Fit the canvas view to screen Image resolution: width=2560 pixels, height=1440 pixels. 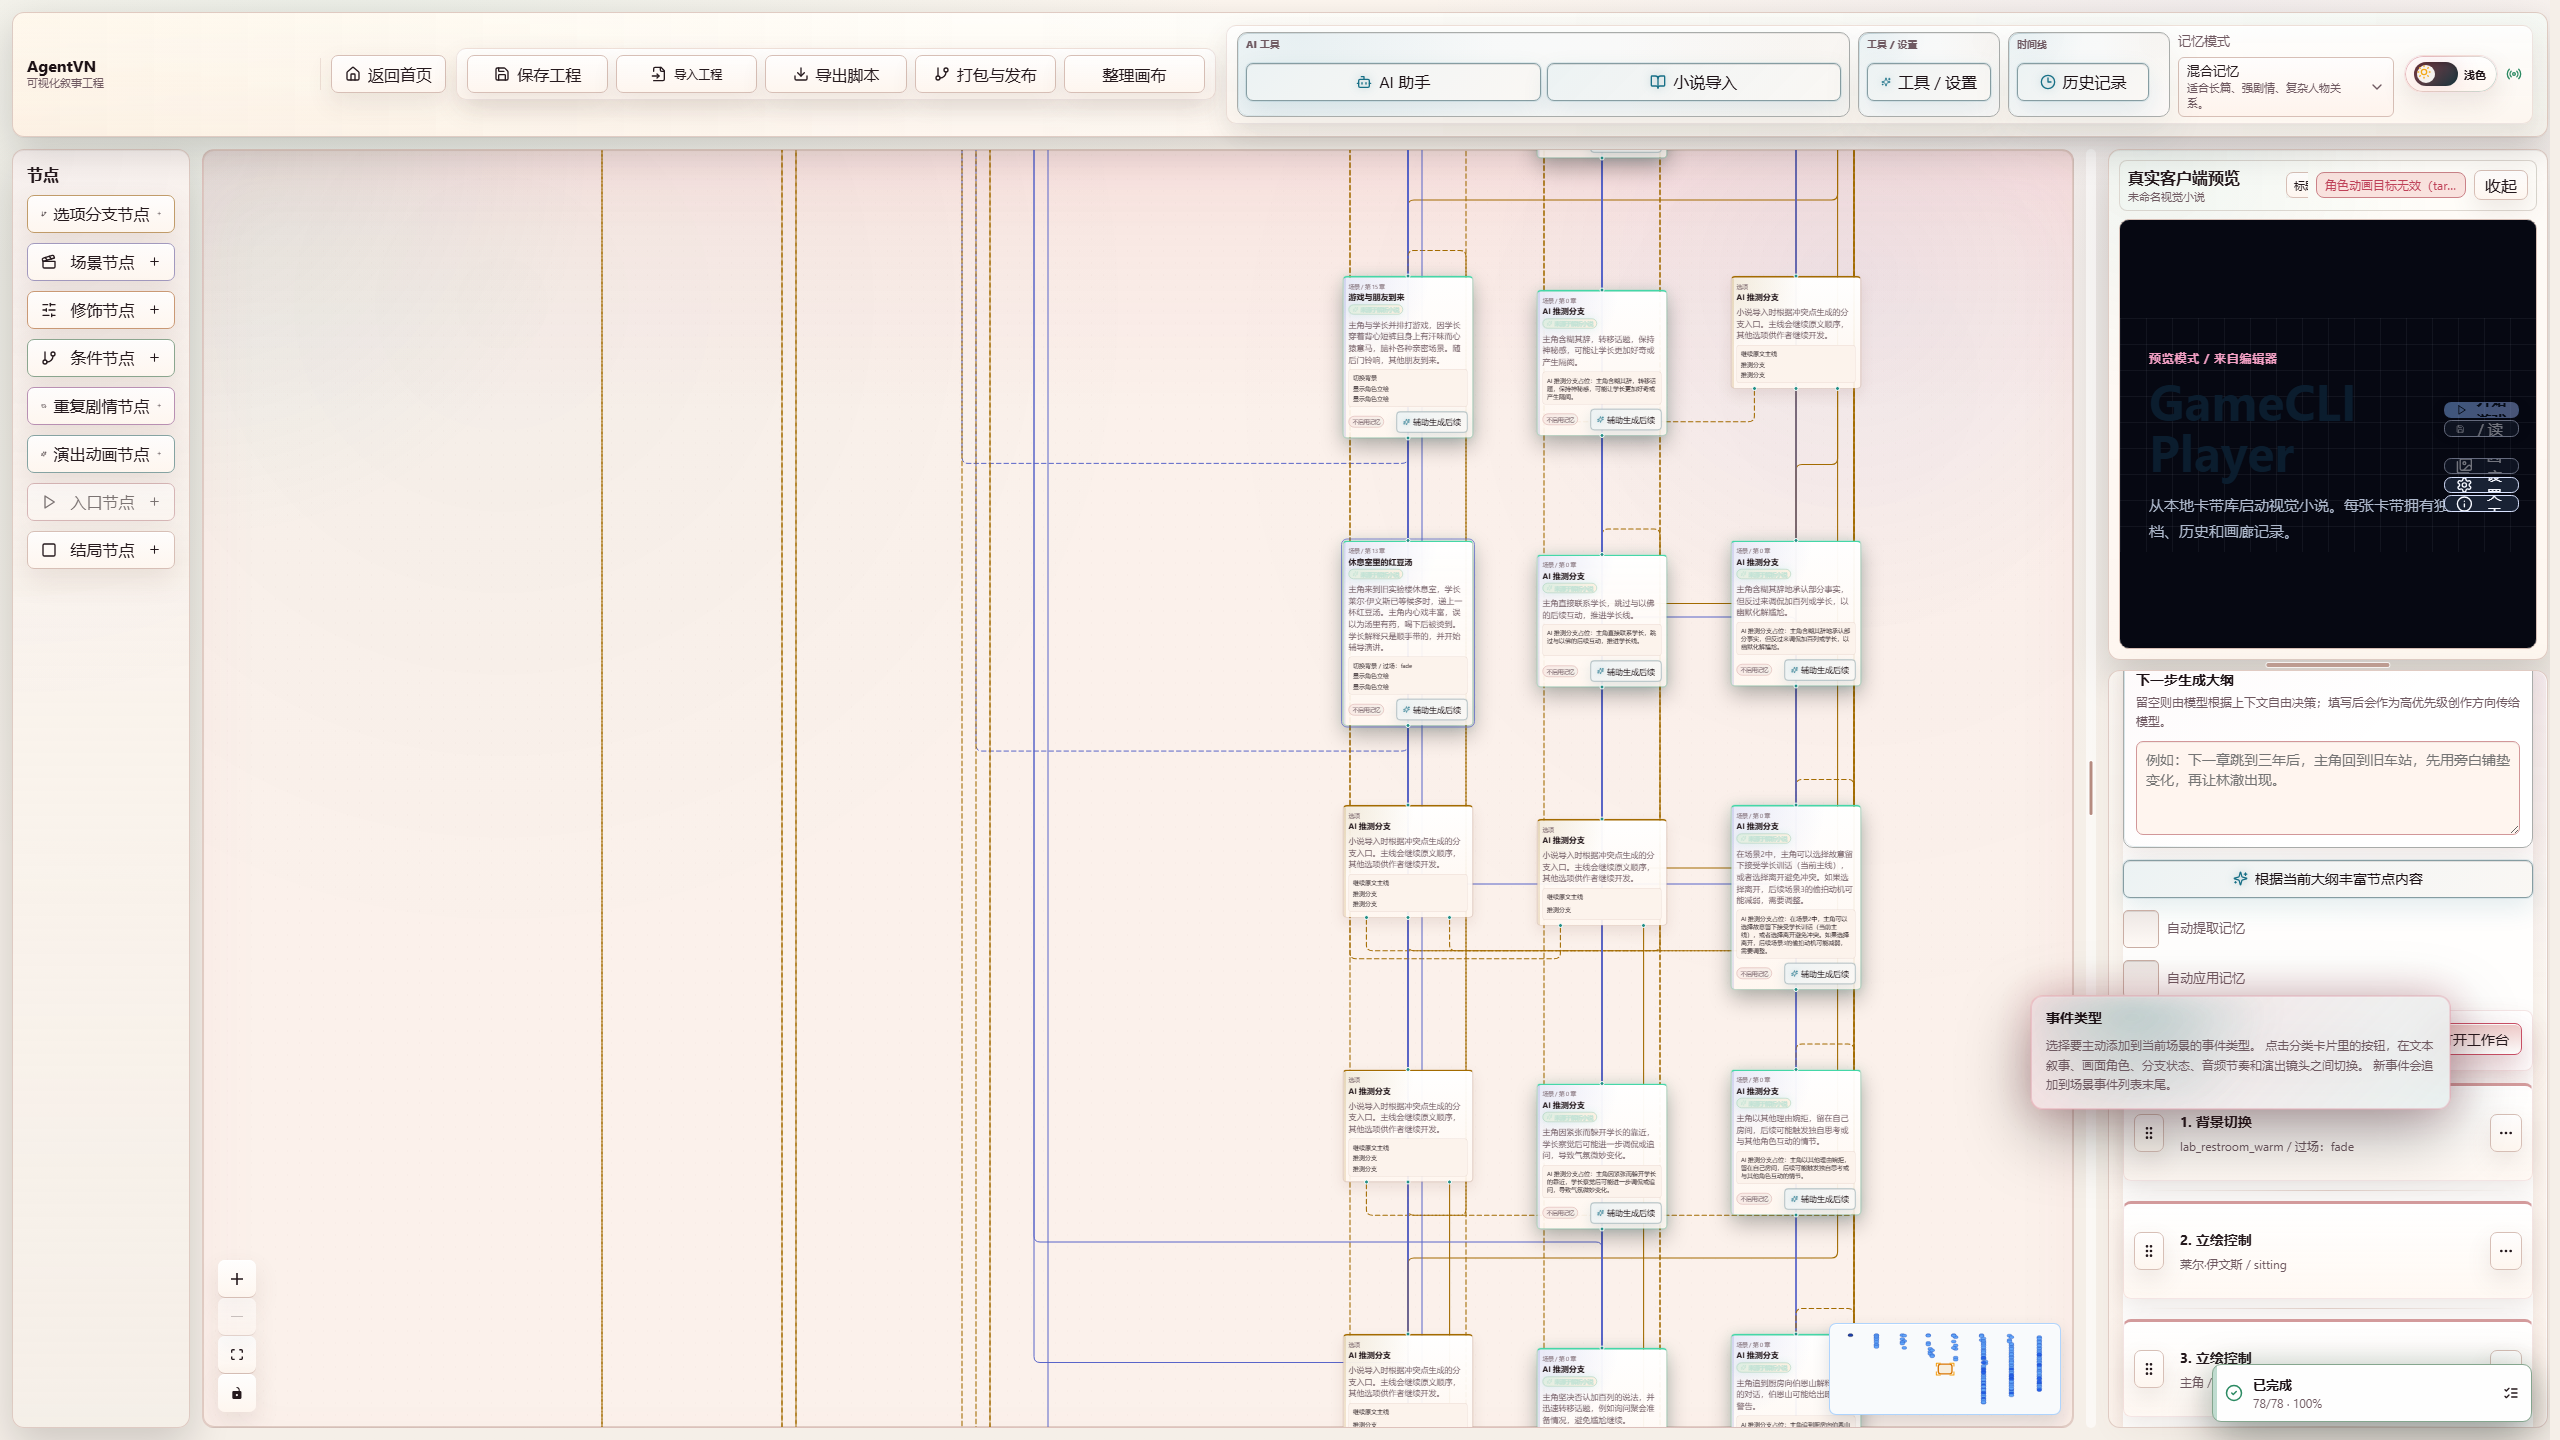[x=237, y=1355]
